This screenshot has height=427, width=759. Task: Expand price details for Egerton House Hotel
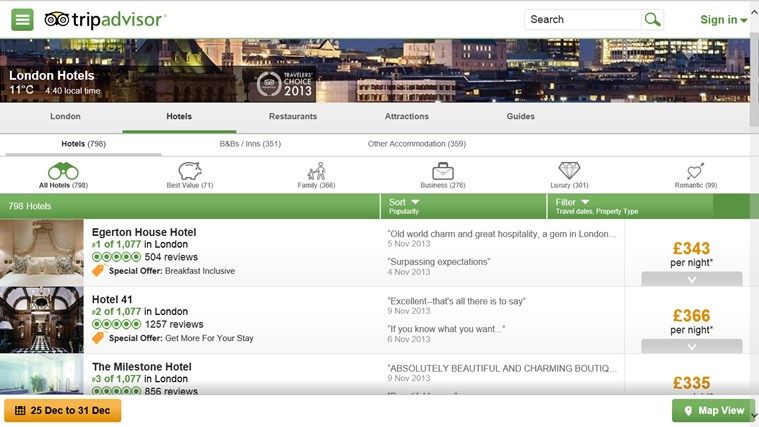[x=691, y=279]
